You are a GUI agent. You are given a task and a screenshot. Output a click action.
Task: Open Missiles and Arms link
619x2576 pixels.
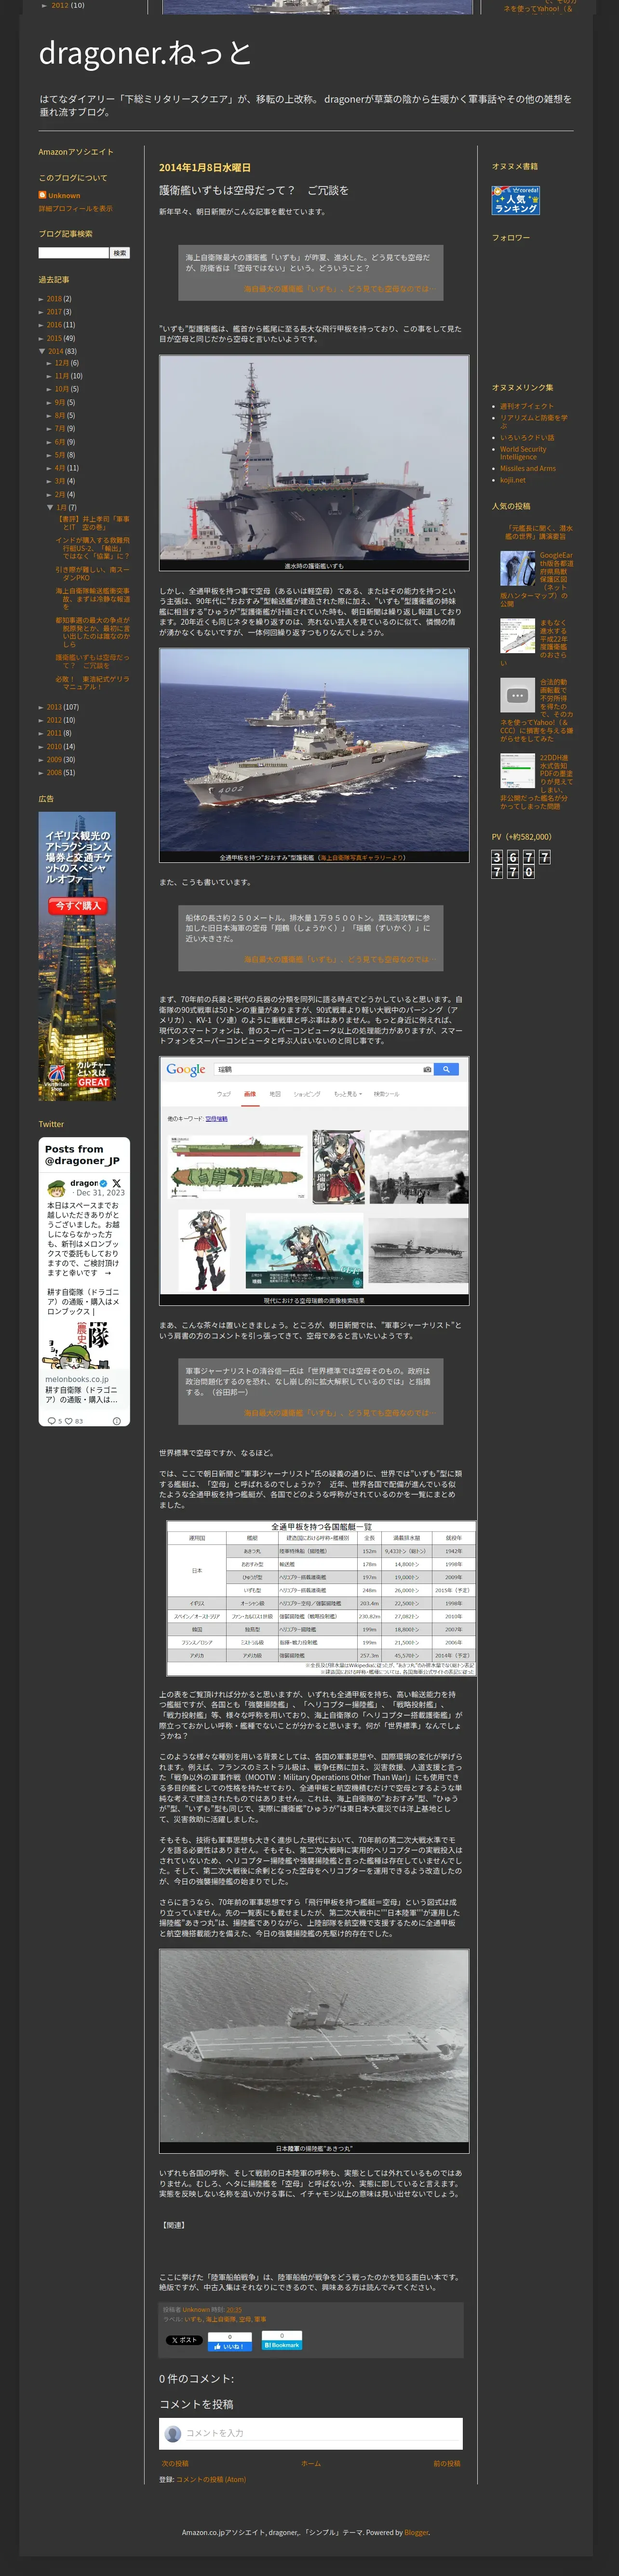click(528, 468)
